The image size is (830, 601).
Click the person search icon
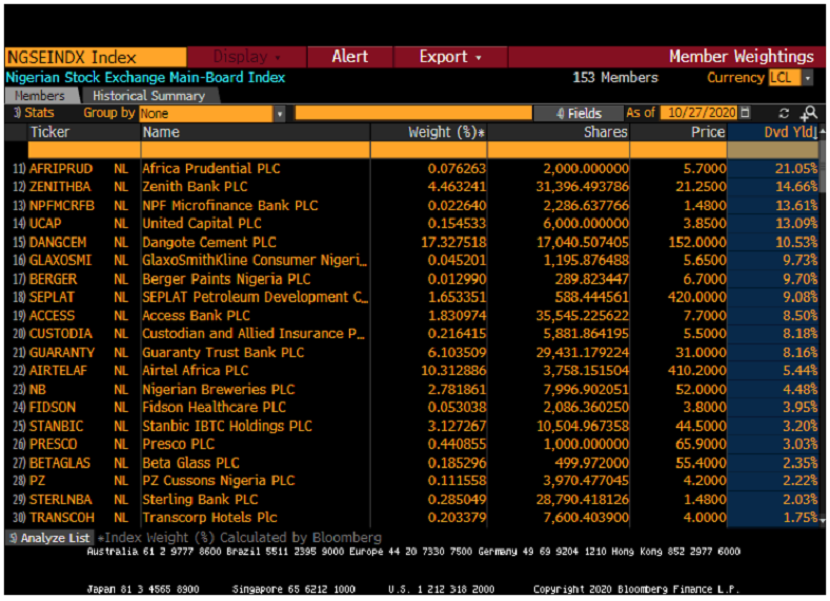[x=808, y=113]
